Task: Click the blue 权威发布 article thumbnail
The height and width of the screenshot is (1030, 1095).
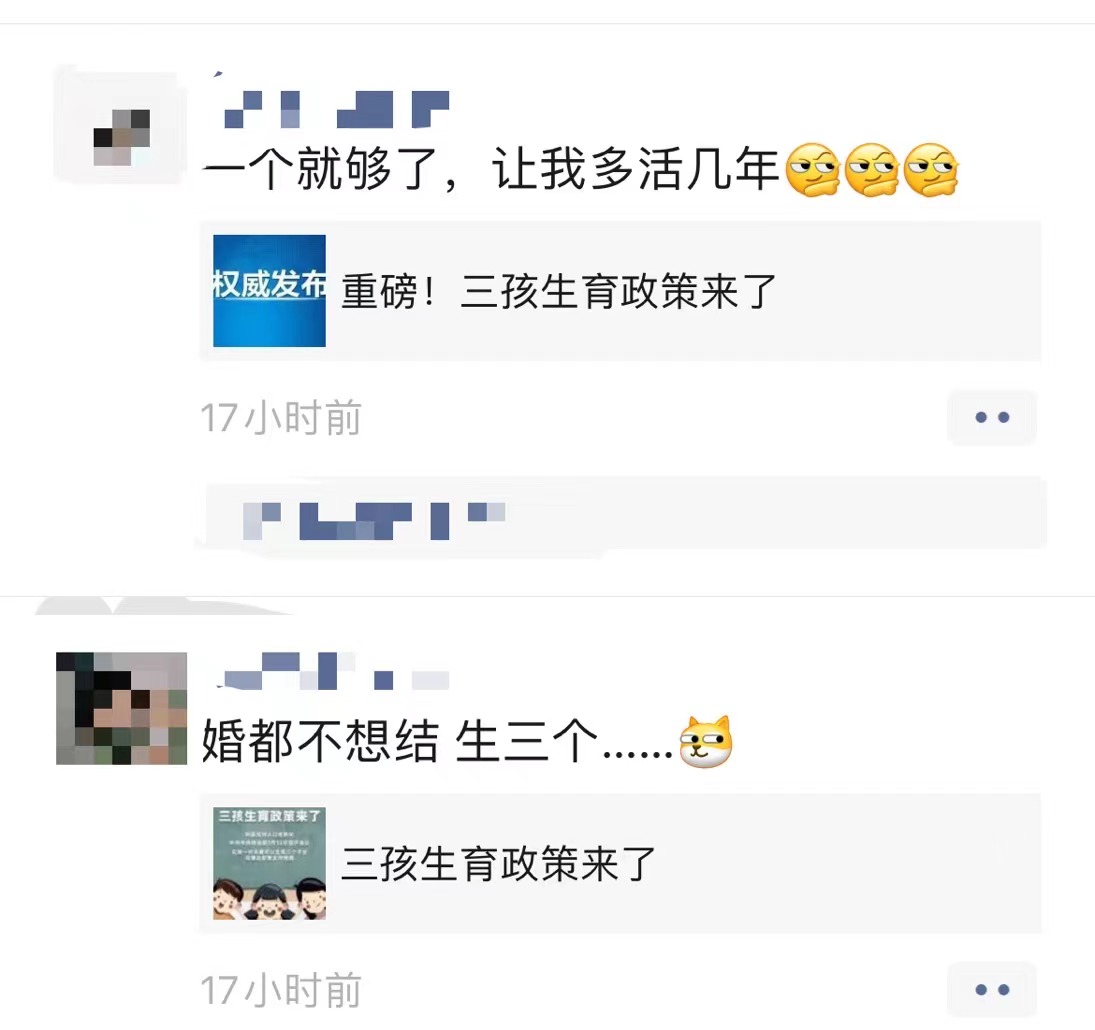Action: click(x=269, y=290)
